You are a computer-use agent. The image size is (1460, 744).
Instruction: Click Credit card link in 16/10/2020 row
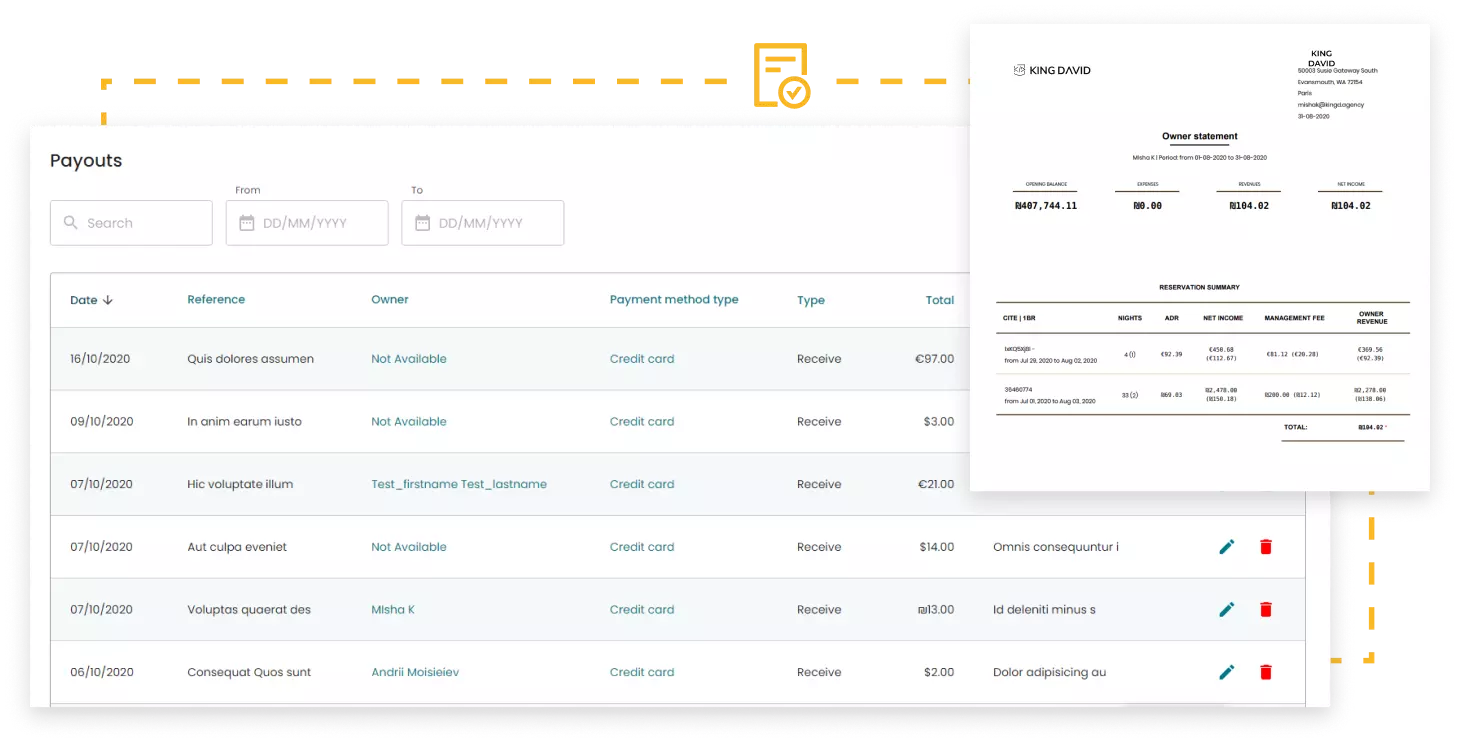[642, 359]
